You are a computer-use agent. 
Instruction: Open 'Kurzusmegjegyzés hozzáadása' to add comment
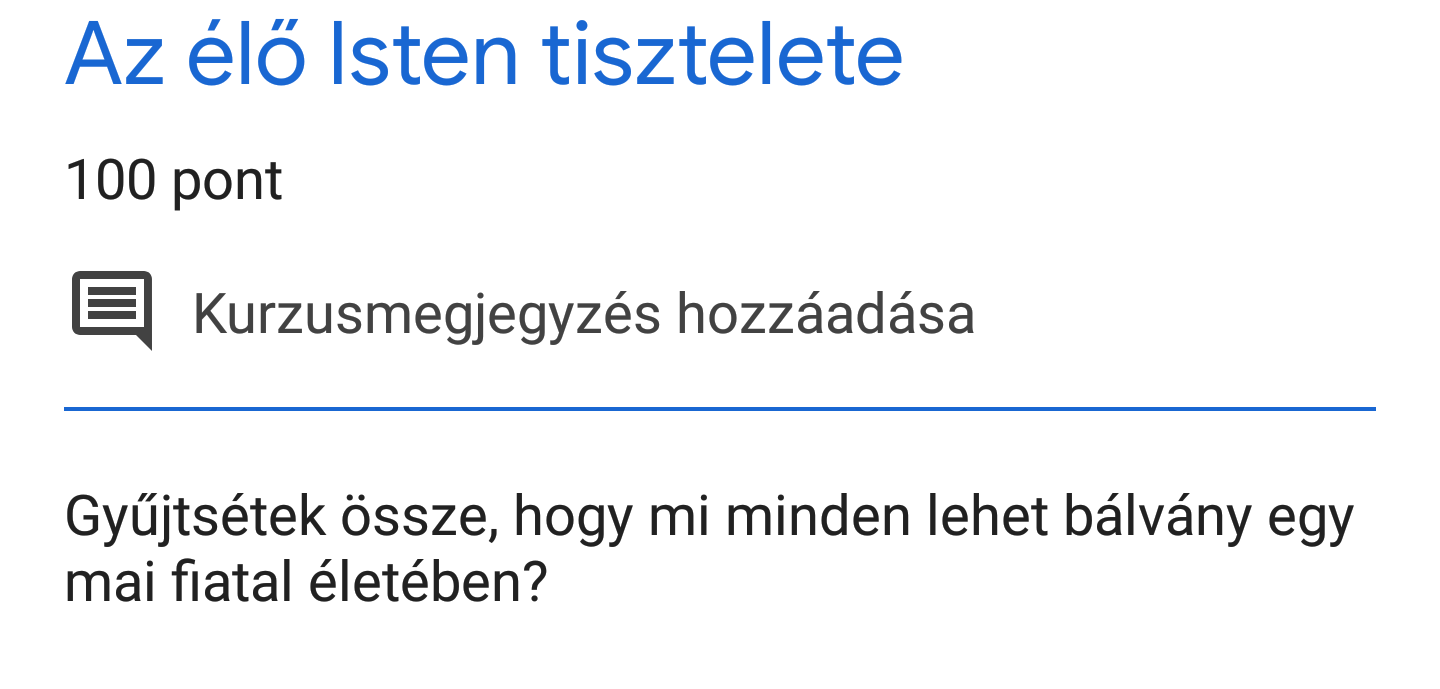[583, 314]
